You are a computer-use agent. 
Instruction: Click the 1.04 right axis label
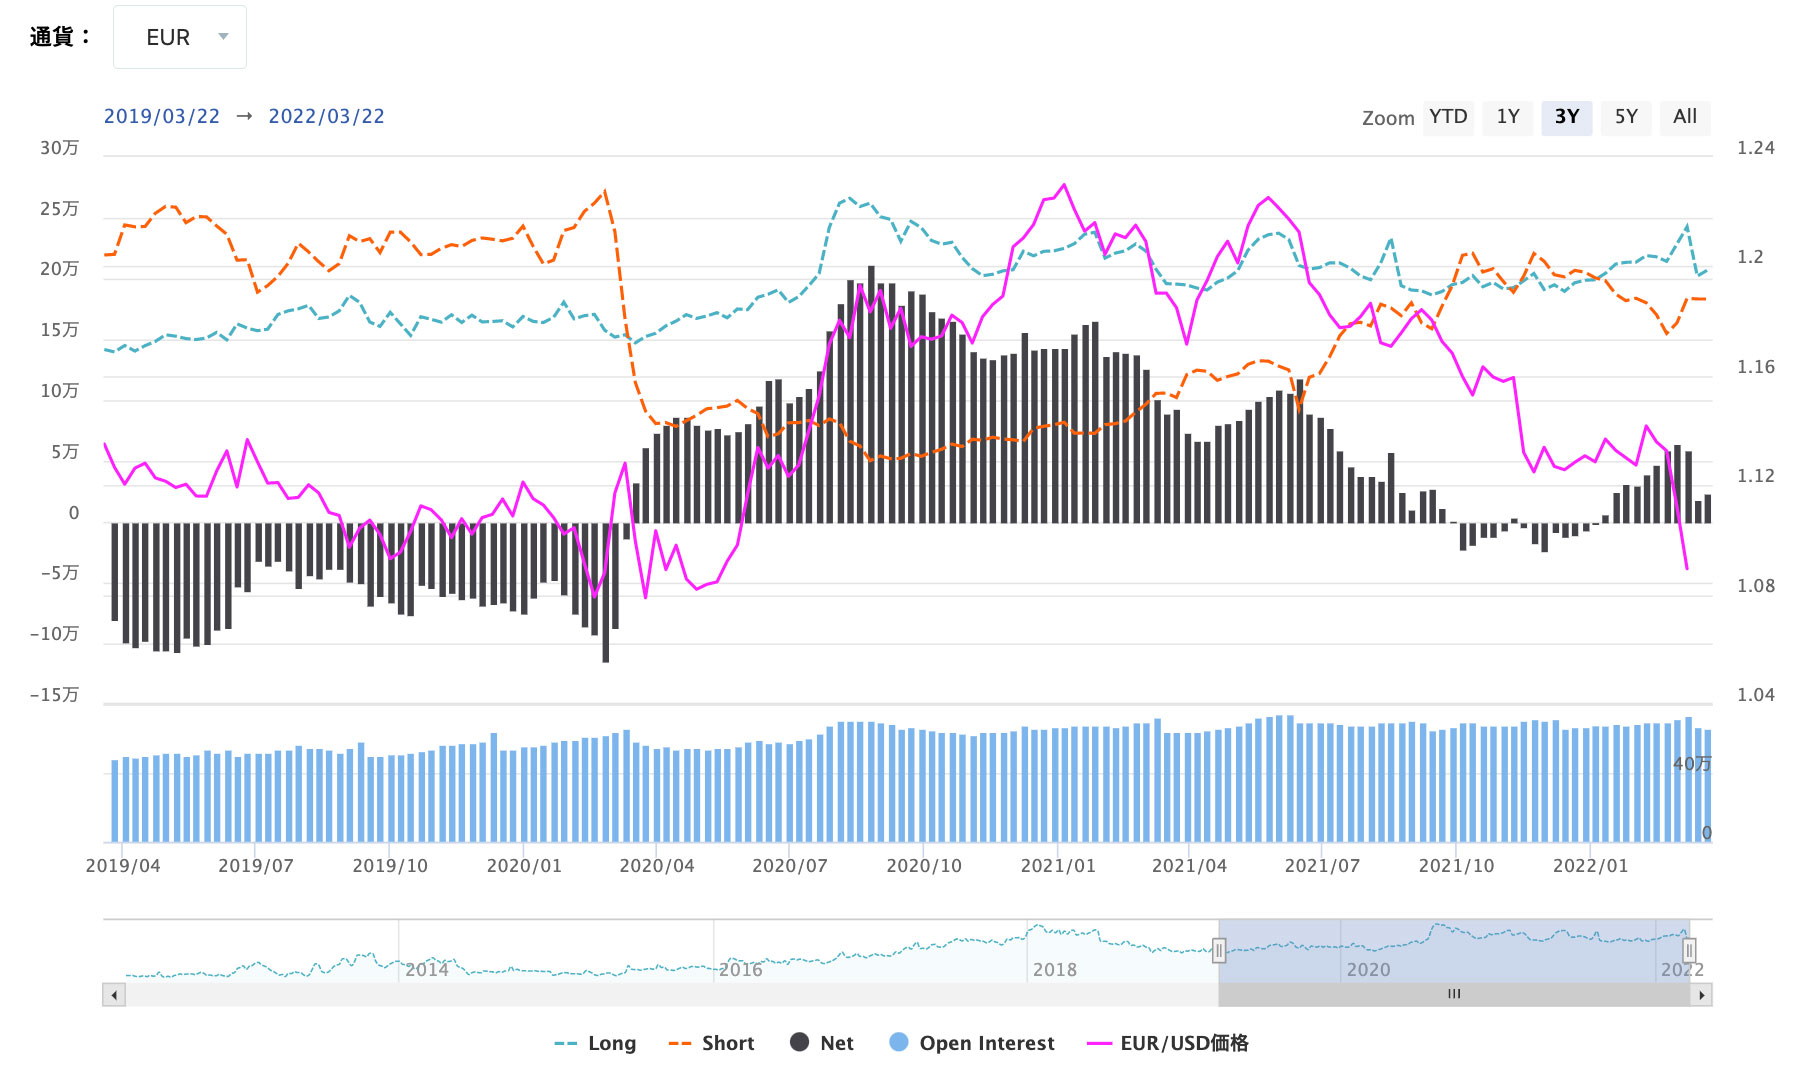coord(1756,695)
